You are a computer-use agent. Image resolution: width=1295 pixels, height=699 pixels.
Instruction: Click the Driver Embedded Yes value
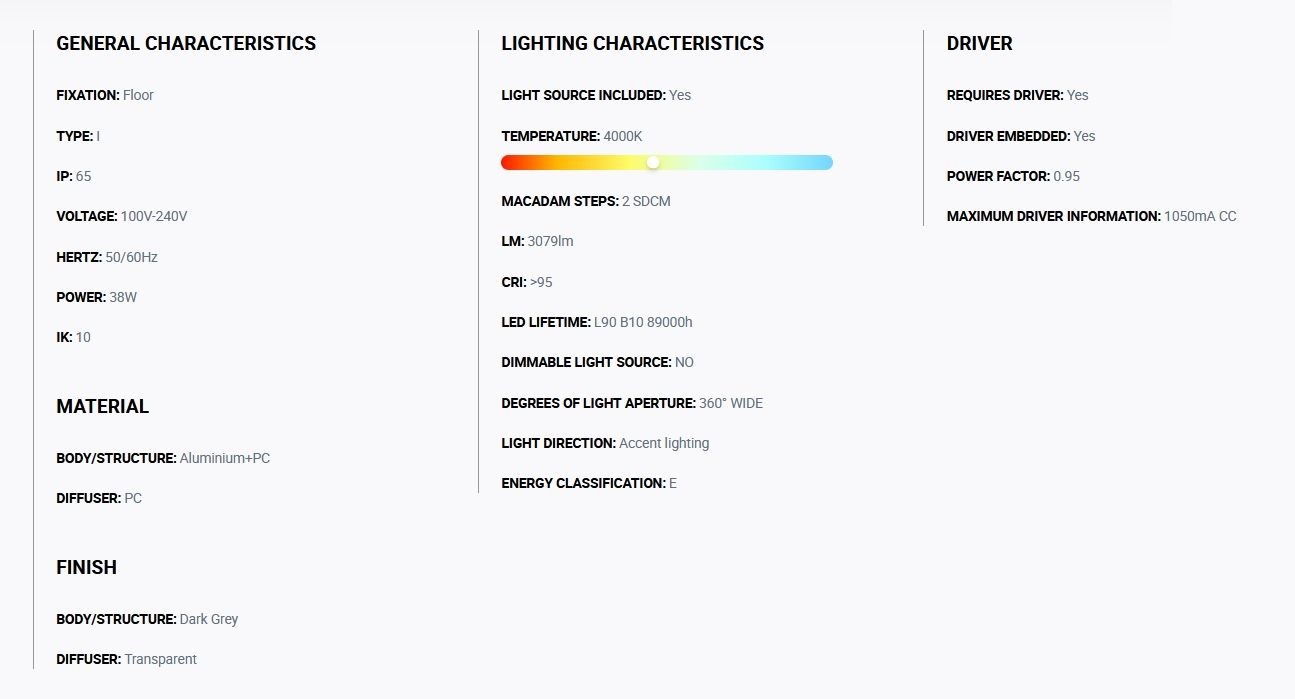1085,136
